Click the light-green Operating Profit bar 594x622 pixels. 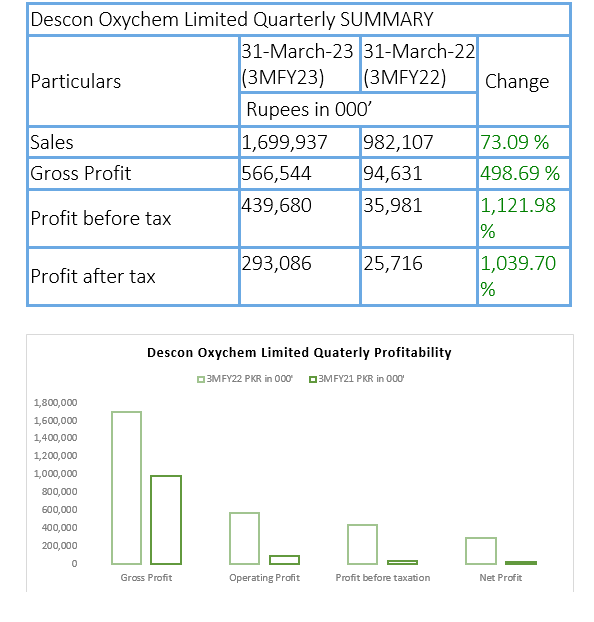tap(244, 538)
